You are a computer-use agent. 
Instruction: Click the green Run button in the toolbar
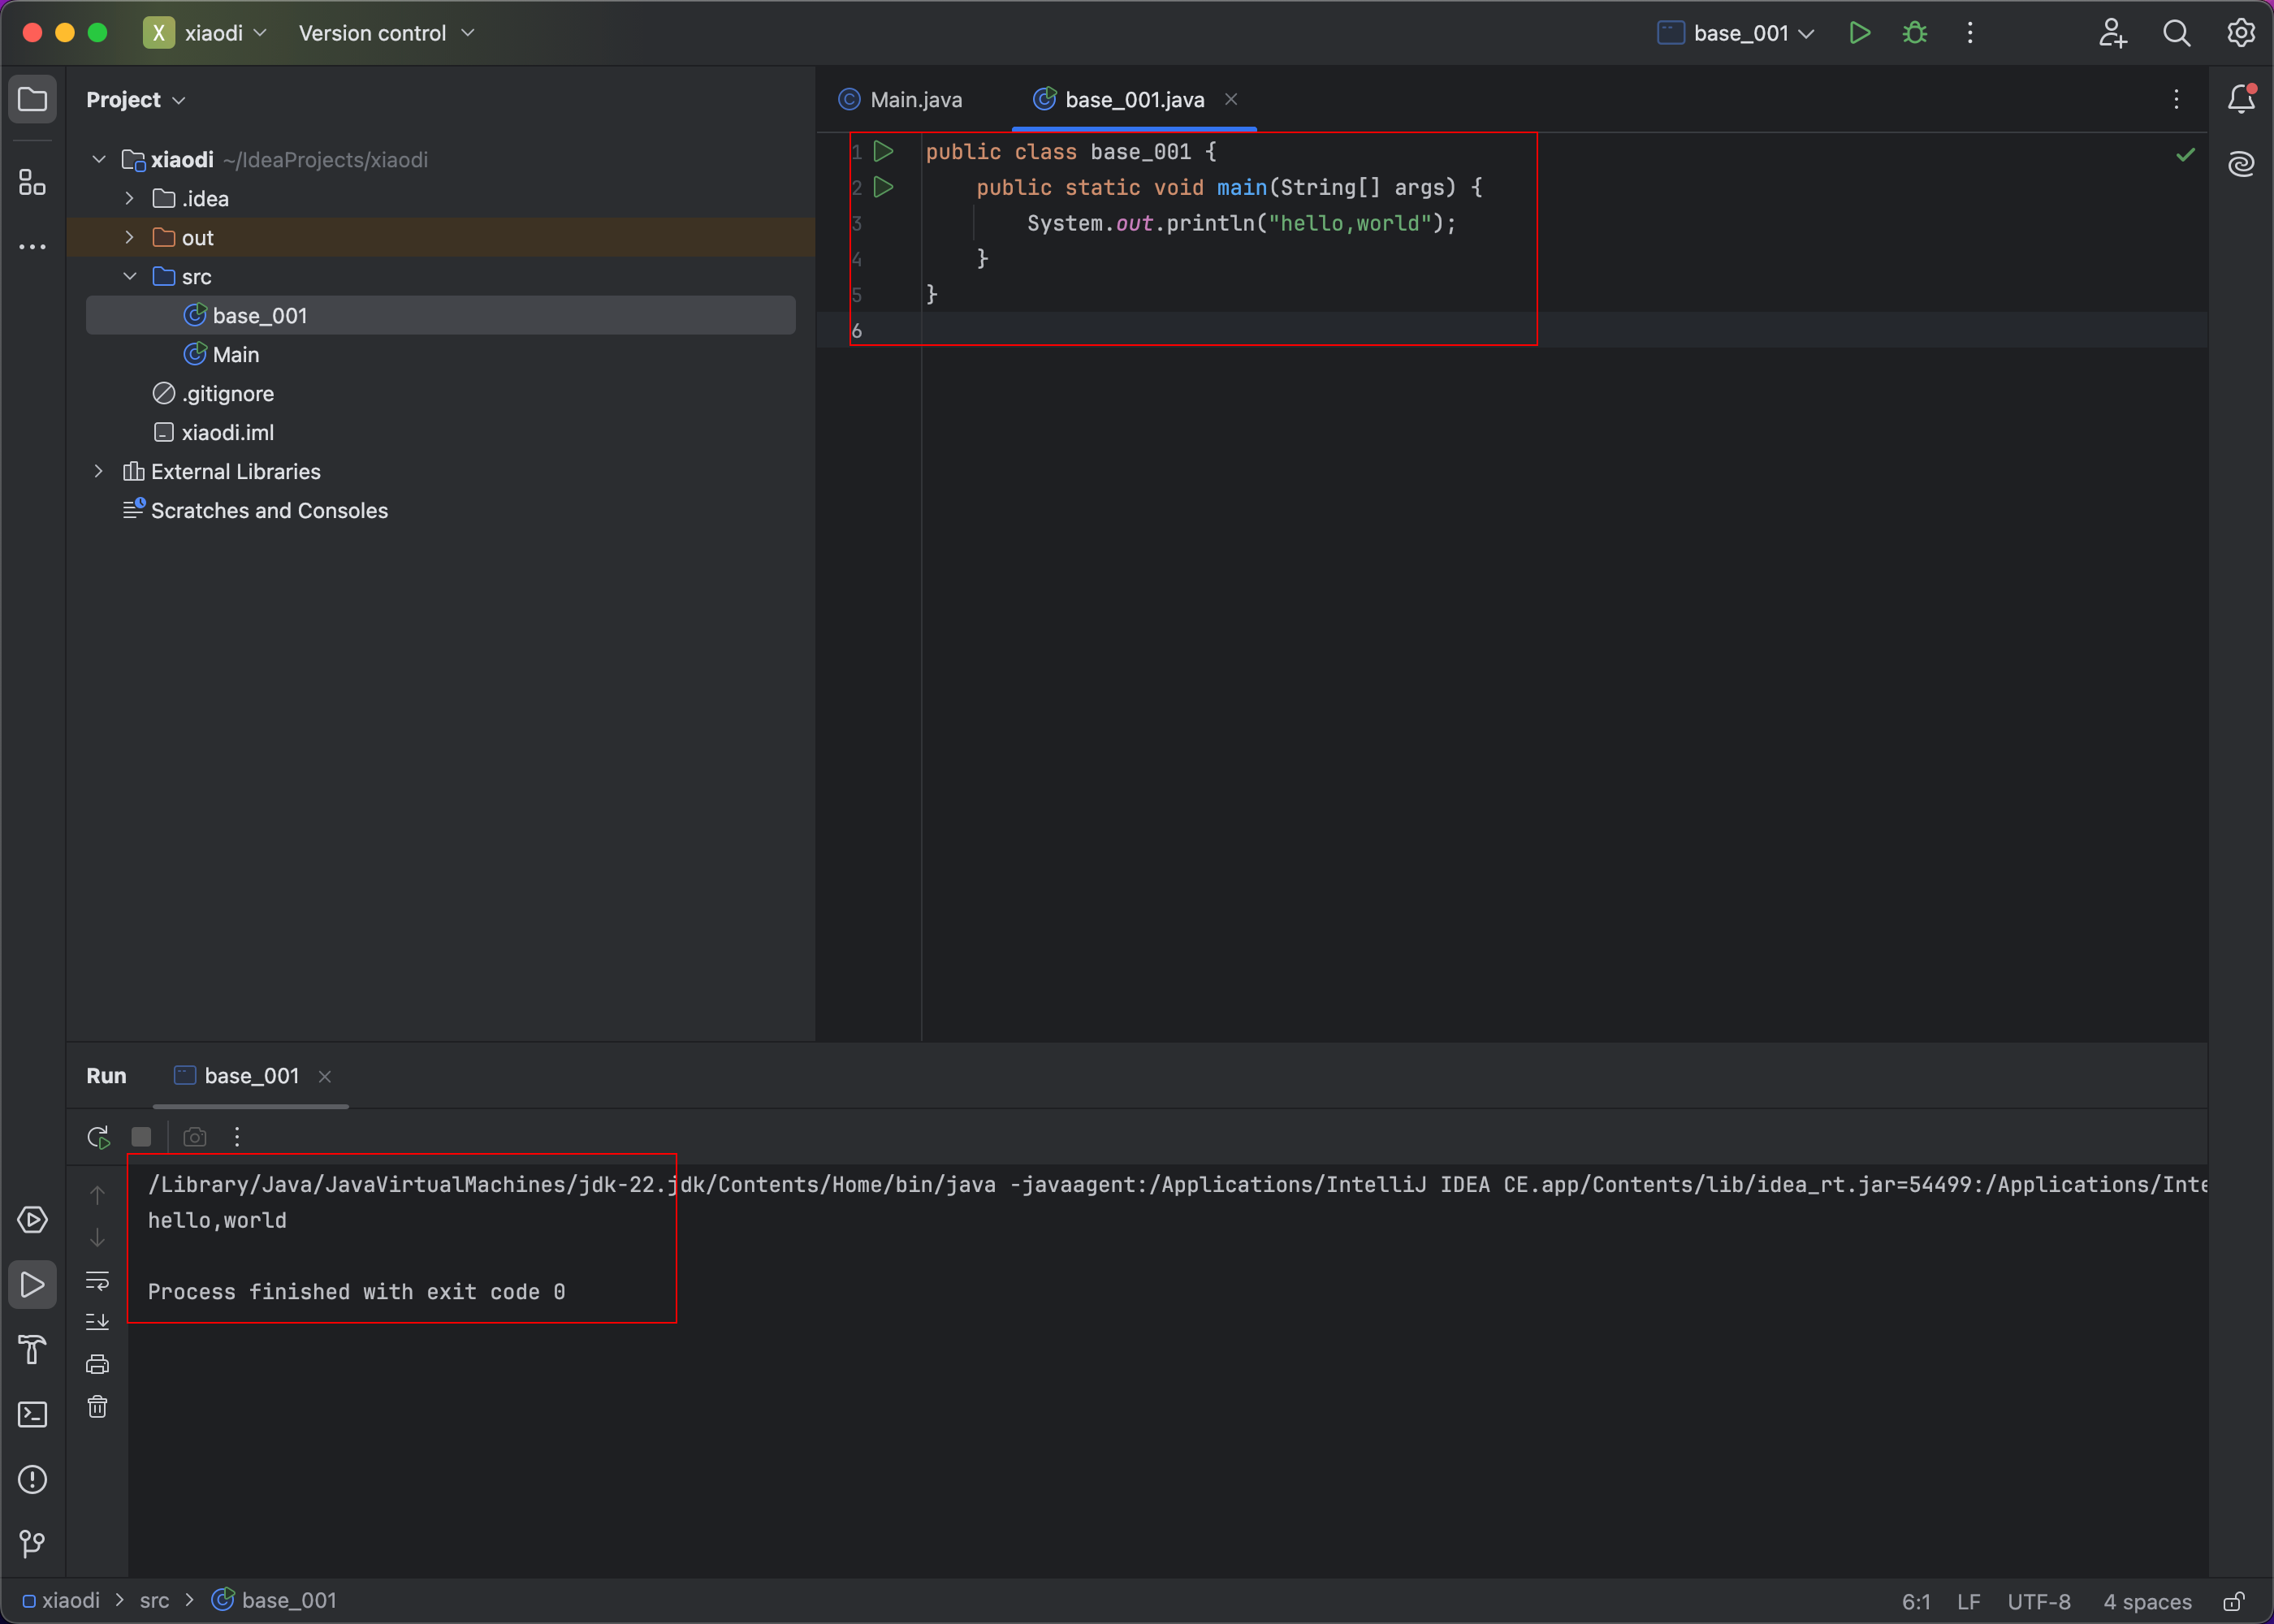1859,32
